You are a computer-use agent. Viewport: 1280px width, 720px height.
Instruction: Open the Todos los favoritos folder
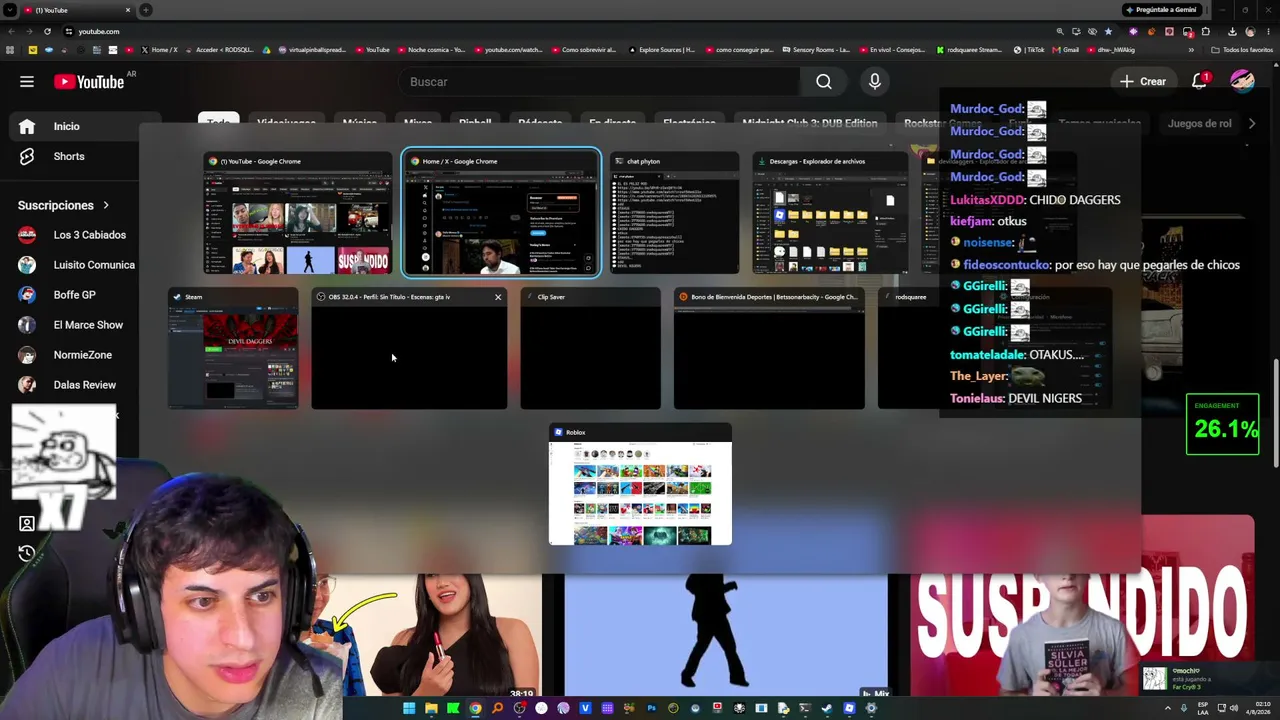click(1243, 50)
